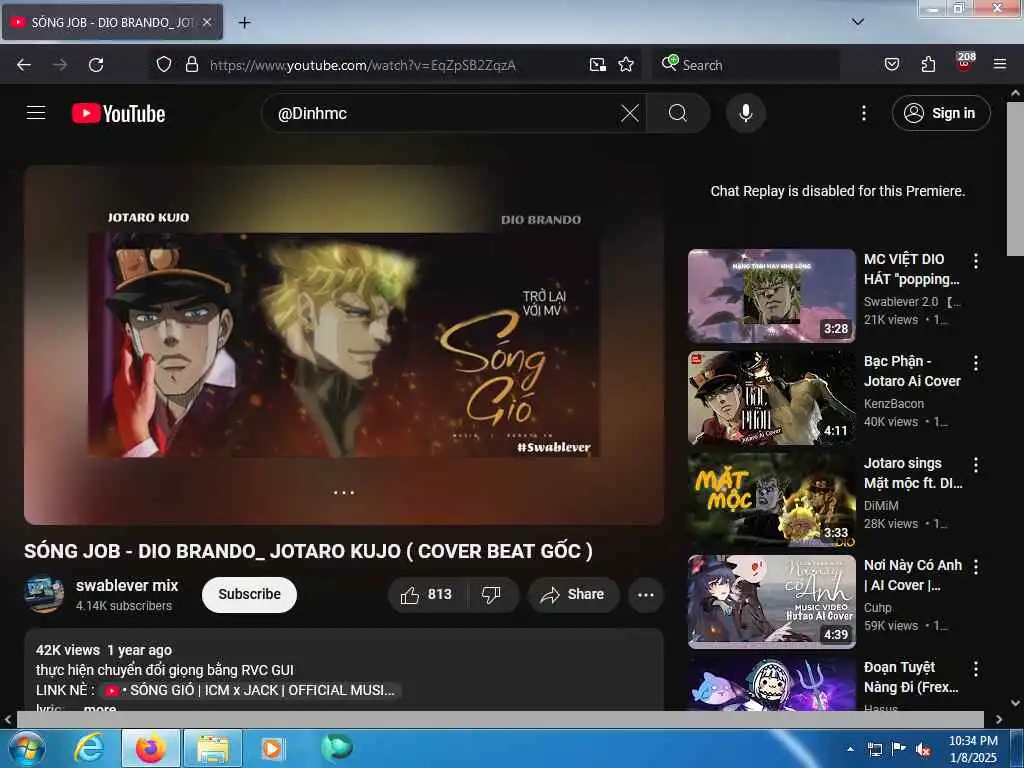
Task: Switch to Firefox in the taskbar
Action: click(x=151, y=748)
